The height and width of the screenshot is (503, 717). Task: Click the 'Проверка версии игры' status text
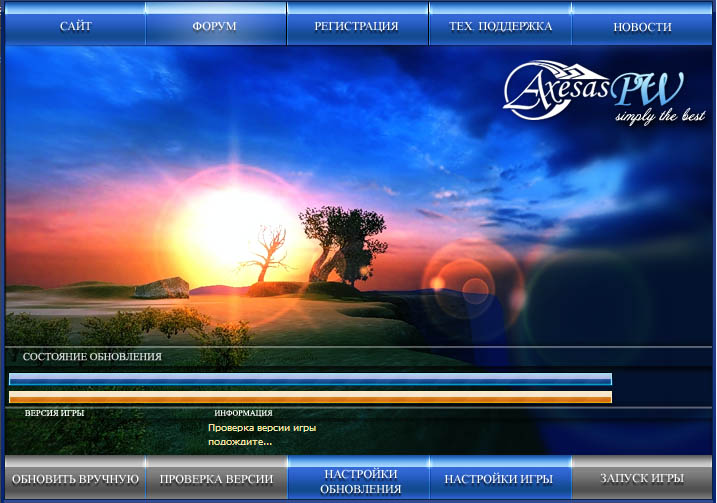pos(262,427)
